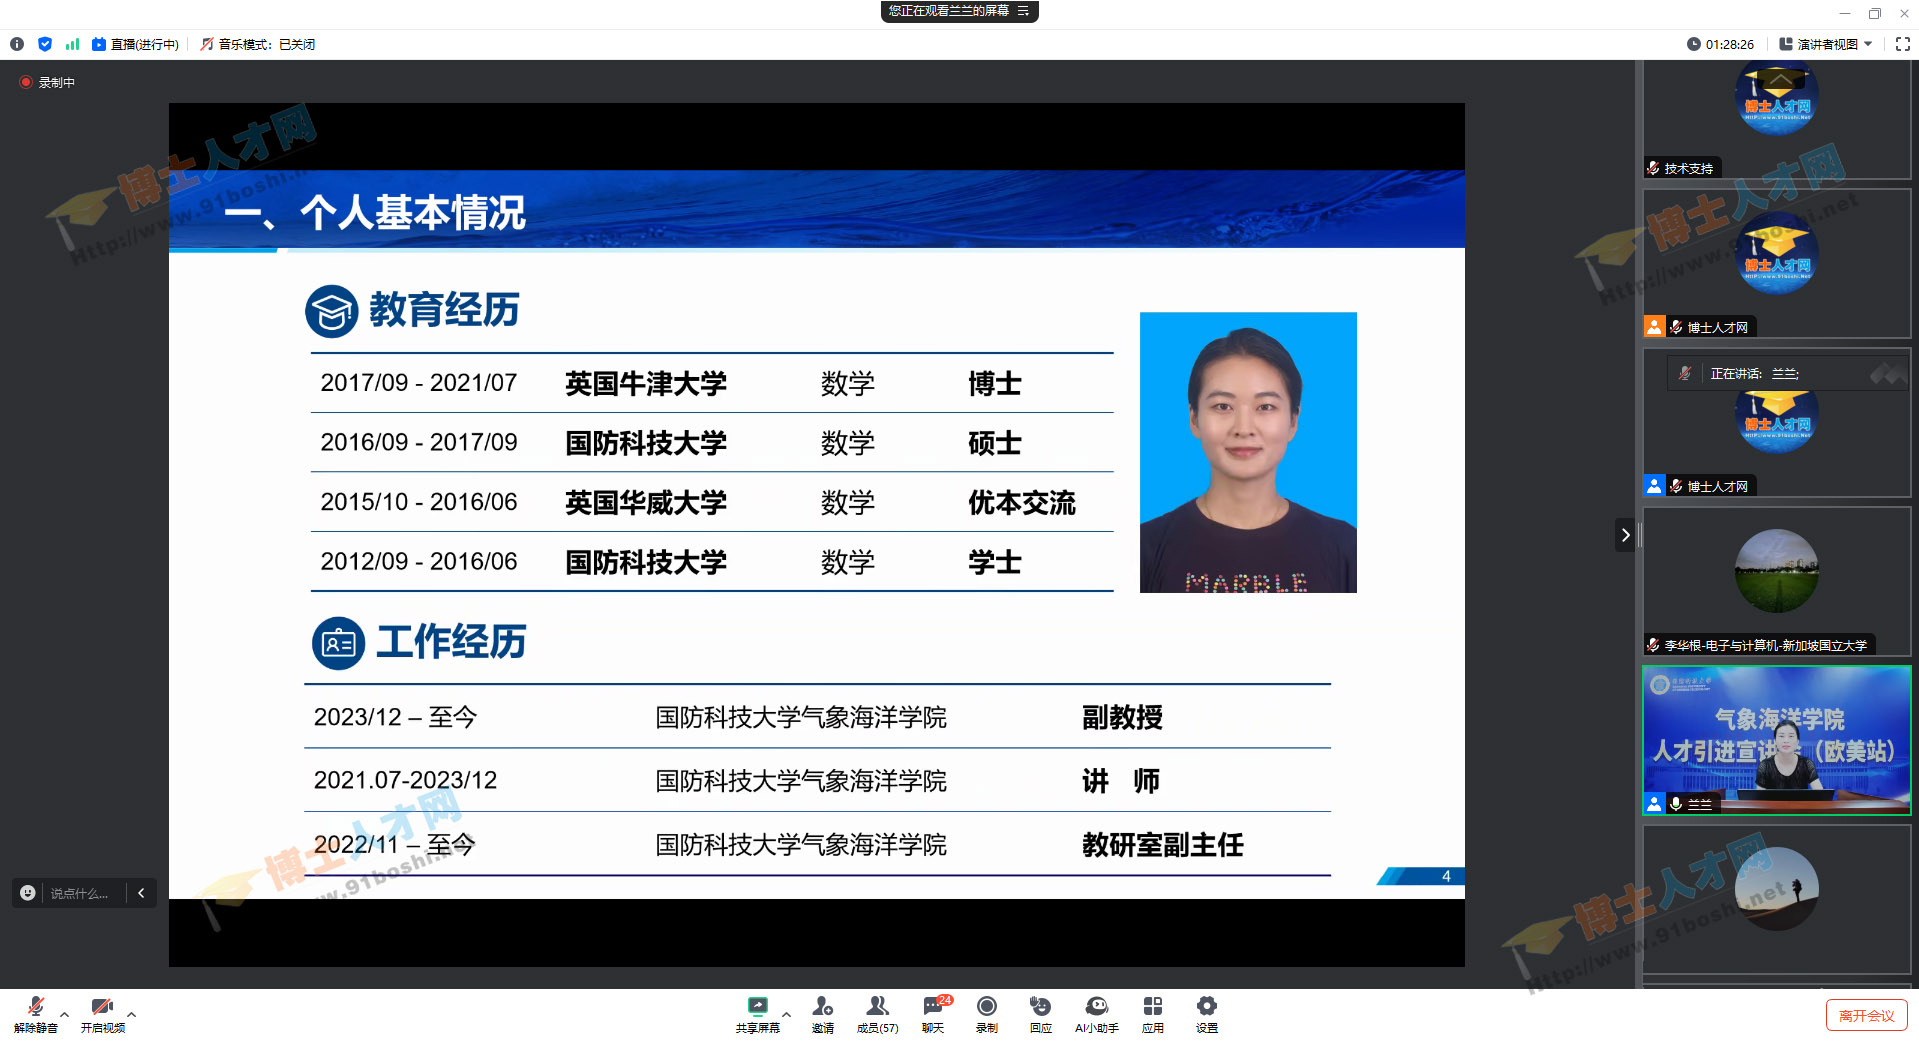Select the 兰兰 speaker video tile
This screenshot has height=1041, width=1919.
(1777, 740)
